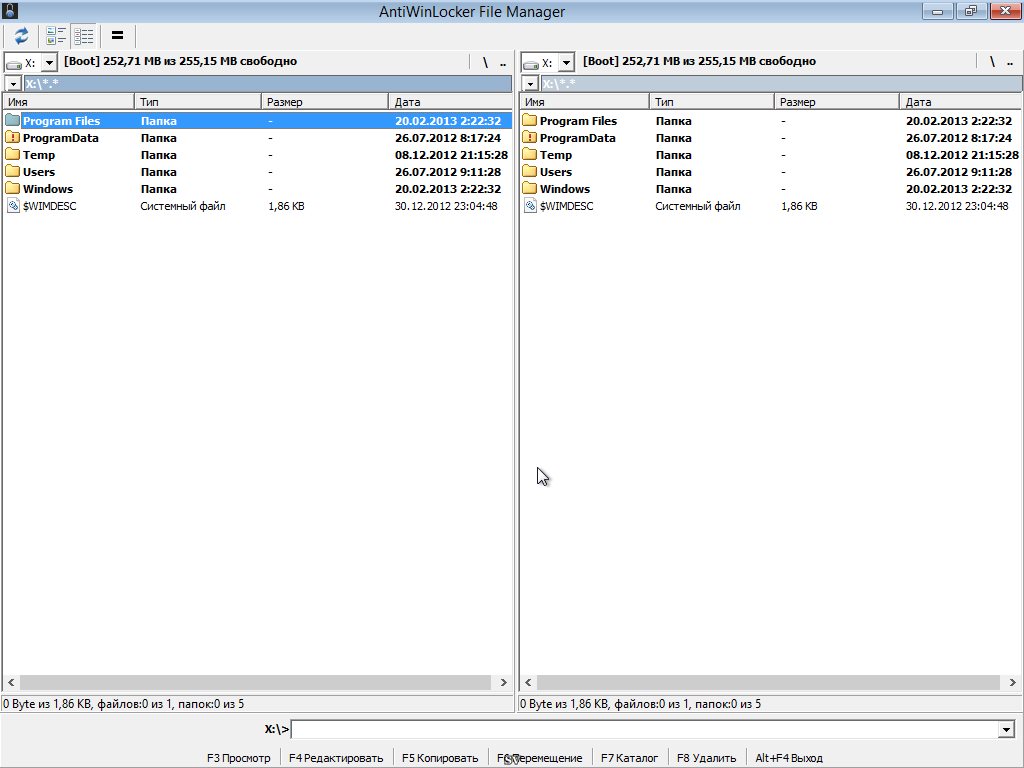This screenshot has width=1024, height=768.
Task: Expand left panel path history dropdown
Action: coord(13,83)
